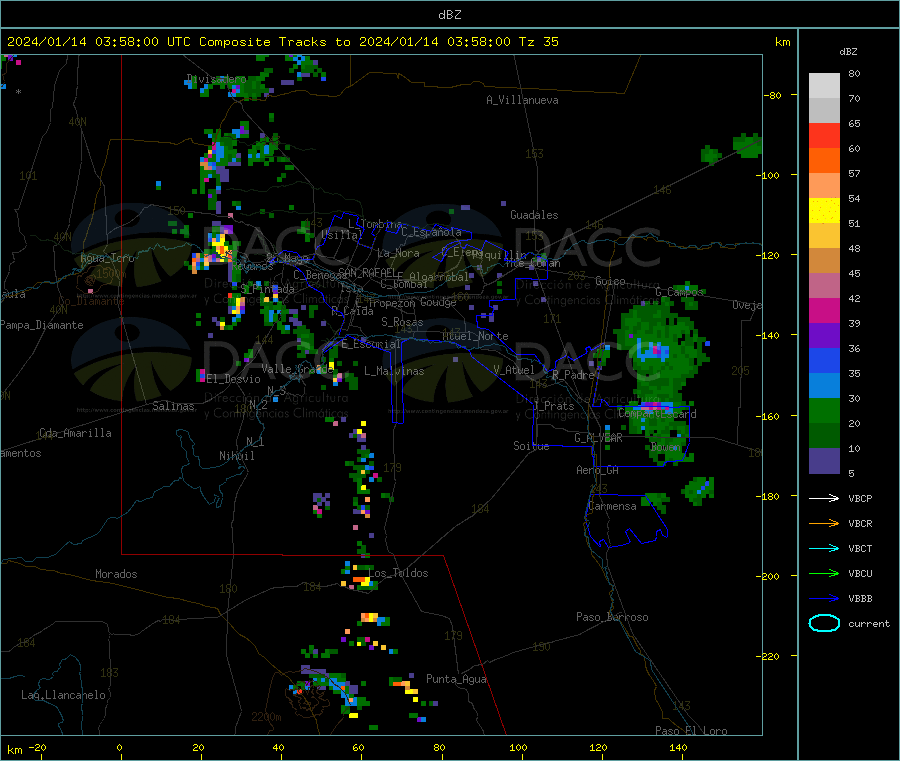Click the -80 y-axis tick label

click(773, 95)
